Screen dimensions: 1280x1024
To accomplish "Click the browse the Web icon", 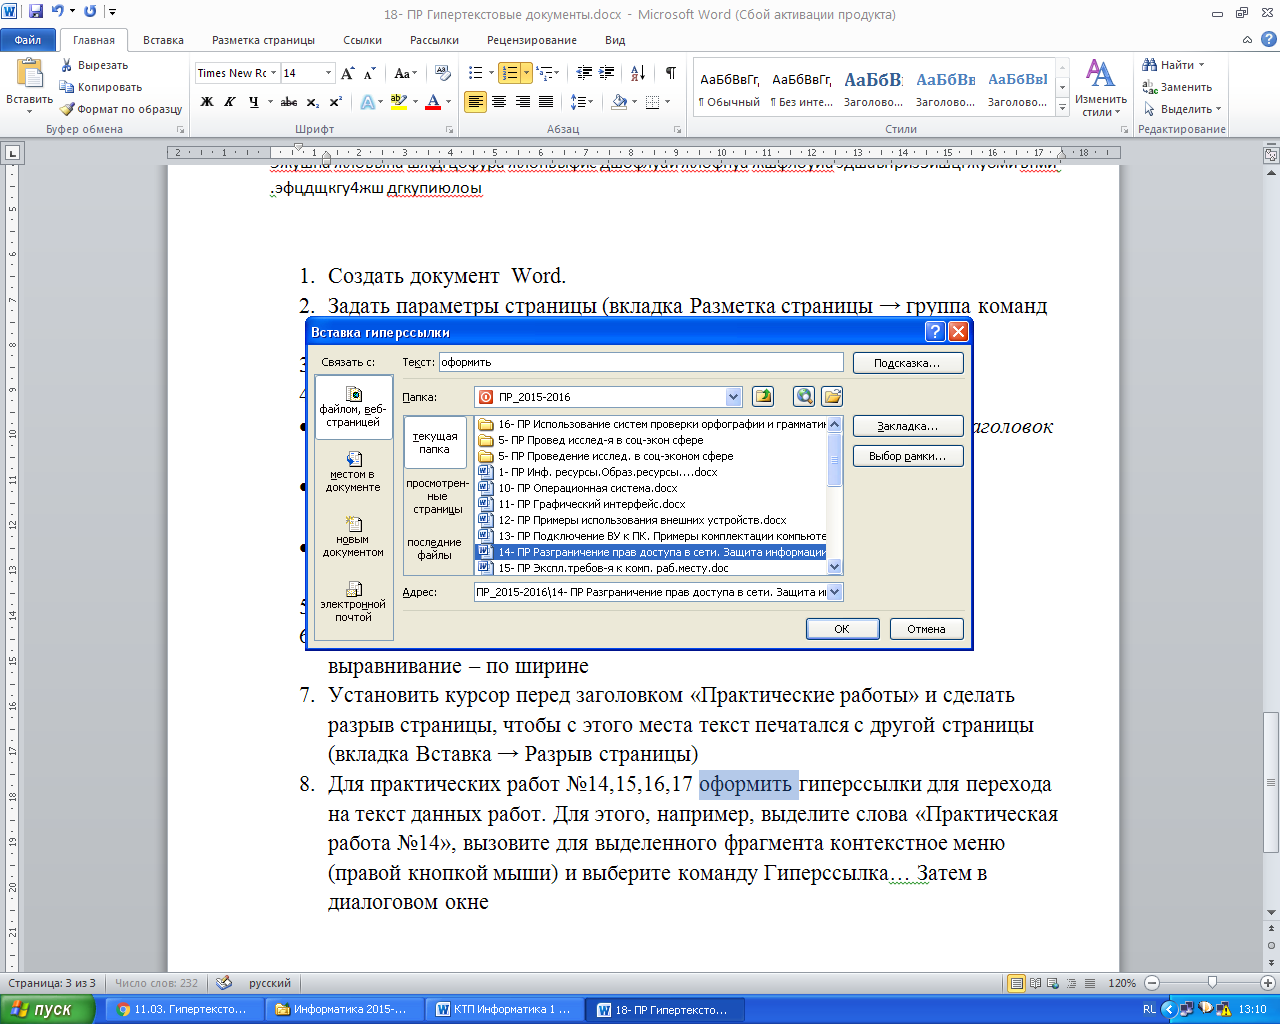I will pyautogui.click(x=804, y=397).
